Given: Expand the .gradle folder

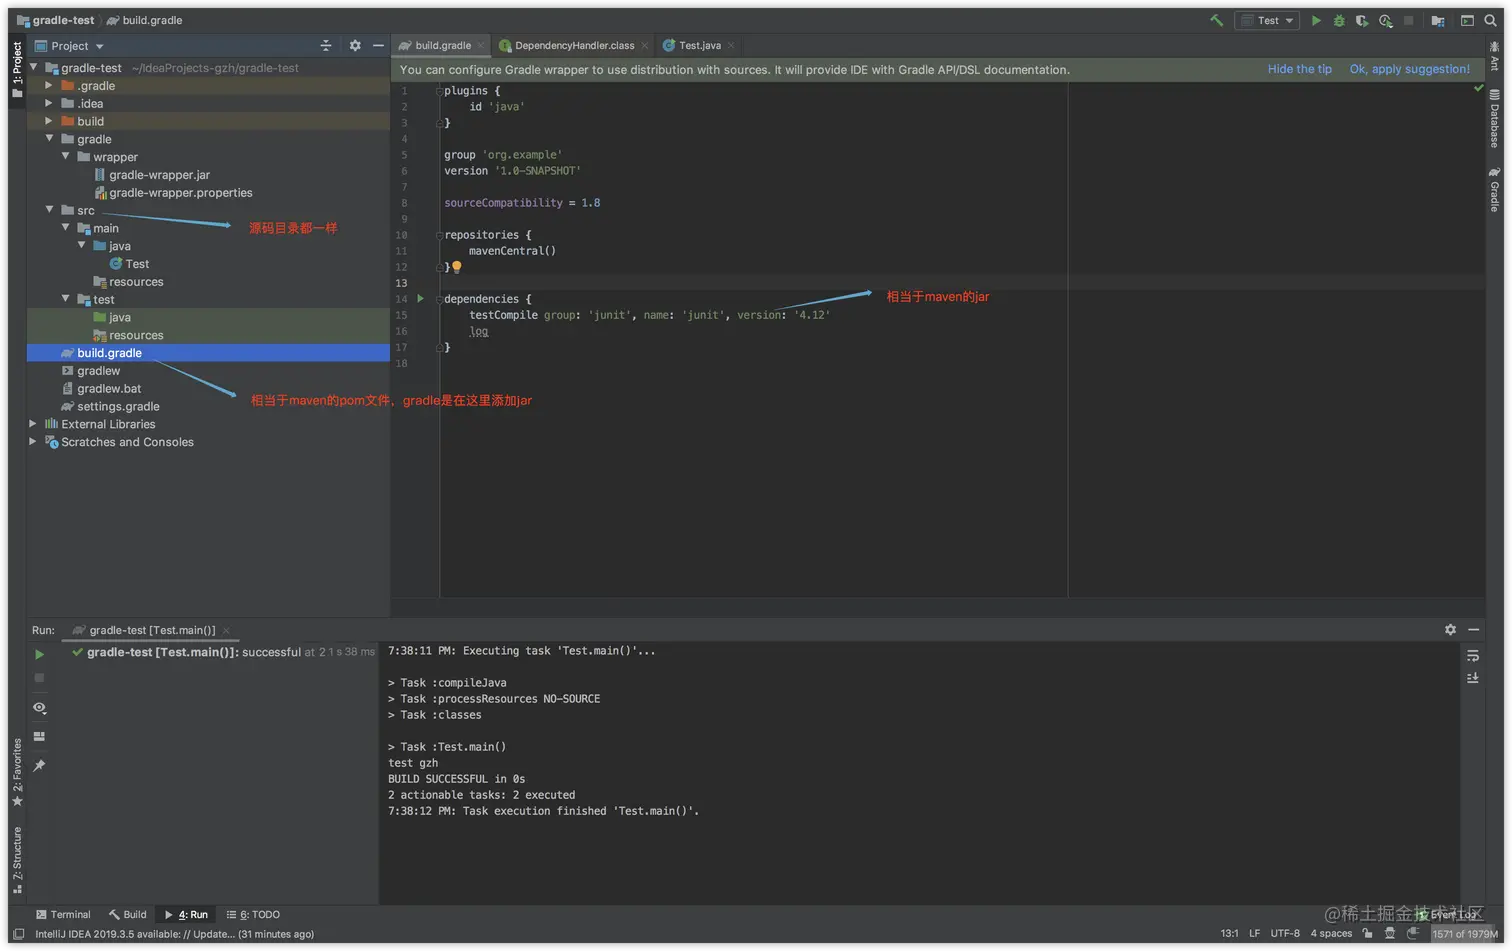Looking at the screenshot, I should [x=49, y=86].
